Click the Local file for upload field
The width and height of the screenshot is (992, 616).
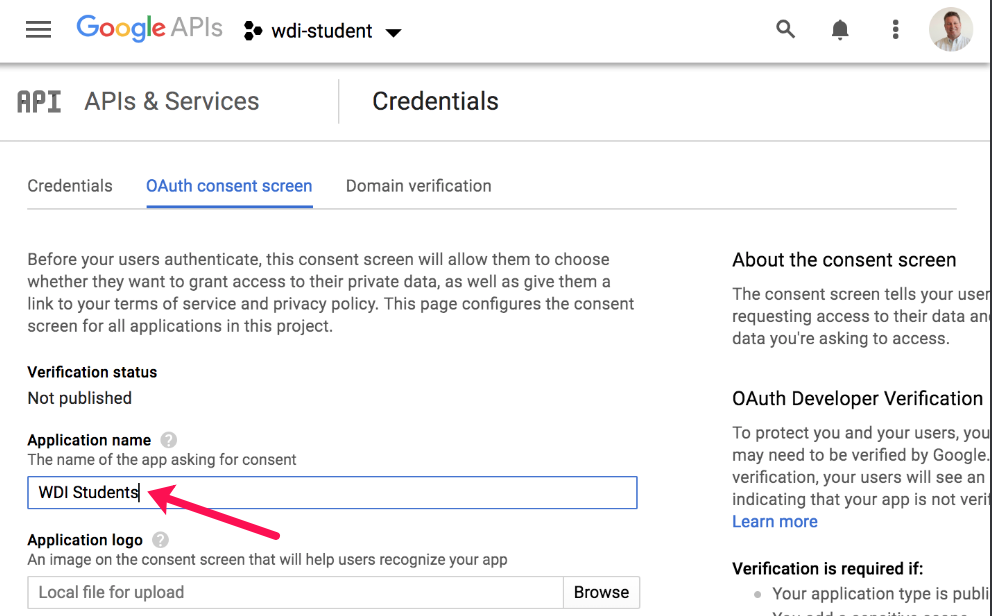click(295, 592)
